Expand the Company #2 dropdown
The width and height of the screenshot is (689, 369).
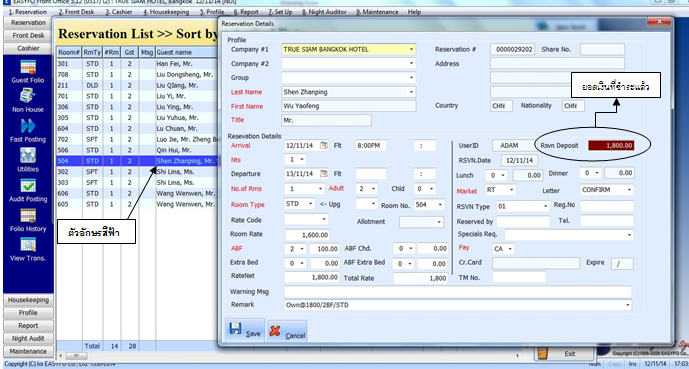click(x=411, y=64)
